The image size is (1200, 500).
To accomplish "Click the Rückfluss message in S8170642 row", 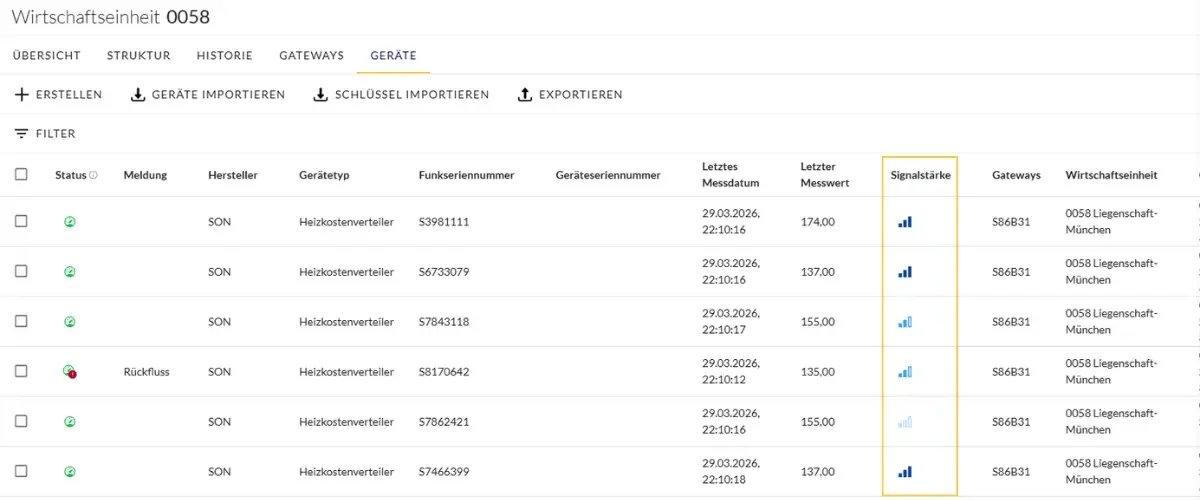I will pyautogui.click(x=147, y=372).
